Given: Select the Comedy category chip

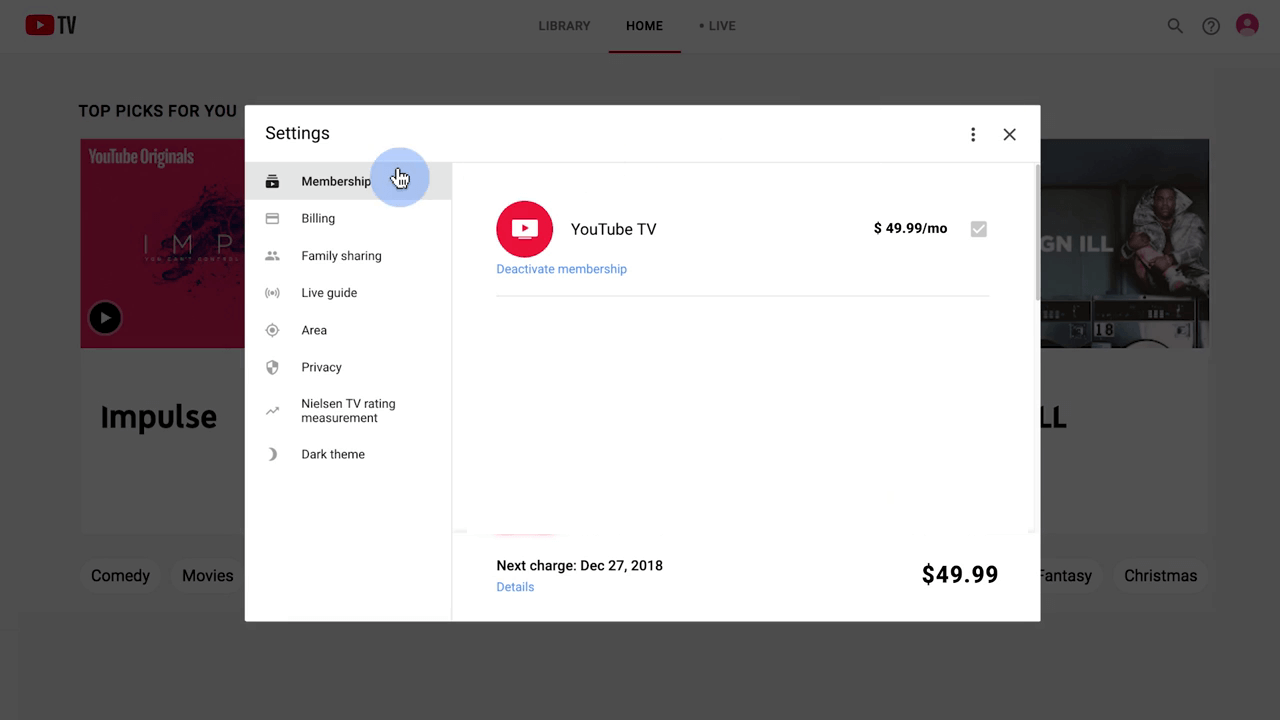Looking at the screenshot, I should tap(120, 576).
